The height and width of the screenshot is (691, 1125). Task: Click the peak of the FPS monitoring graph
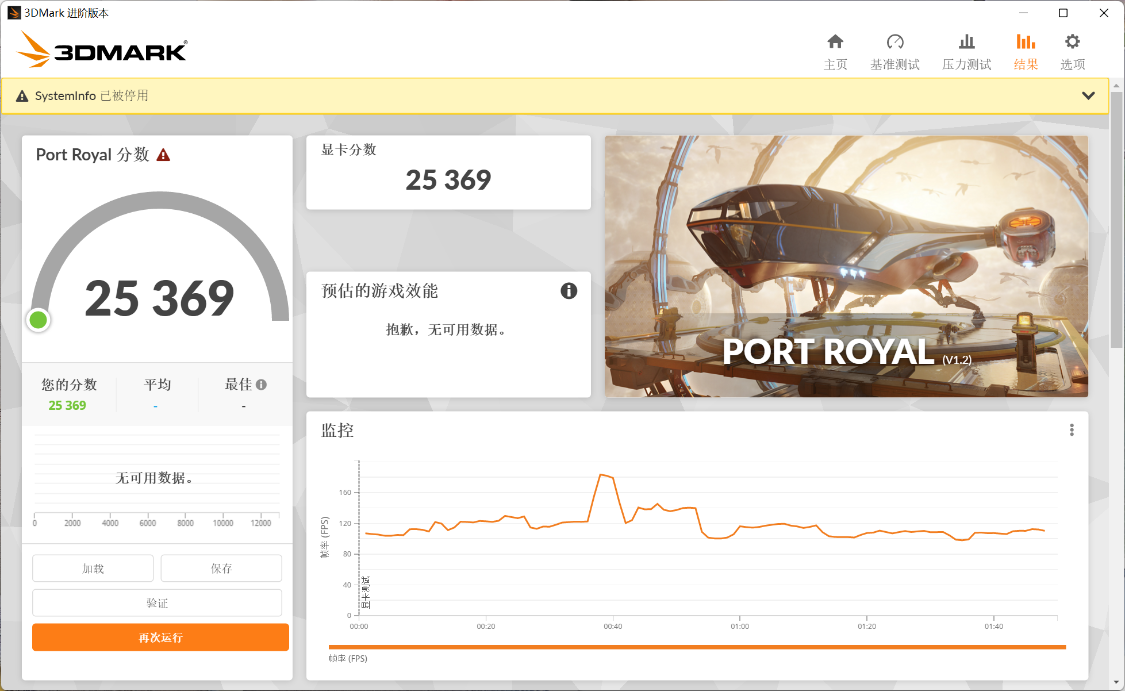pyautogui.click(x=602, y=475)
